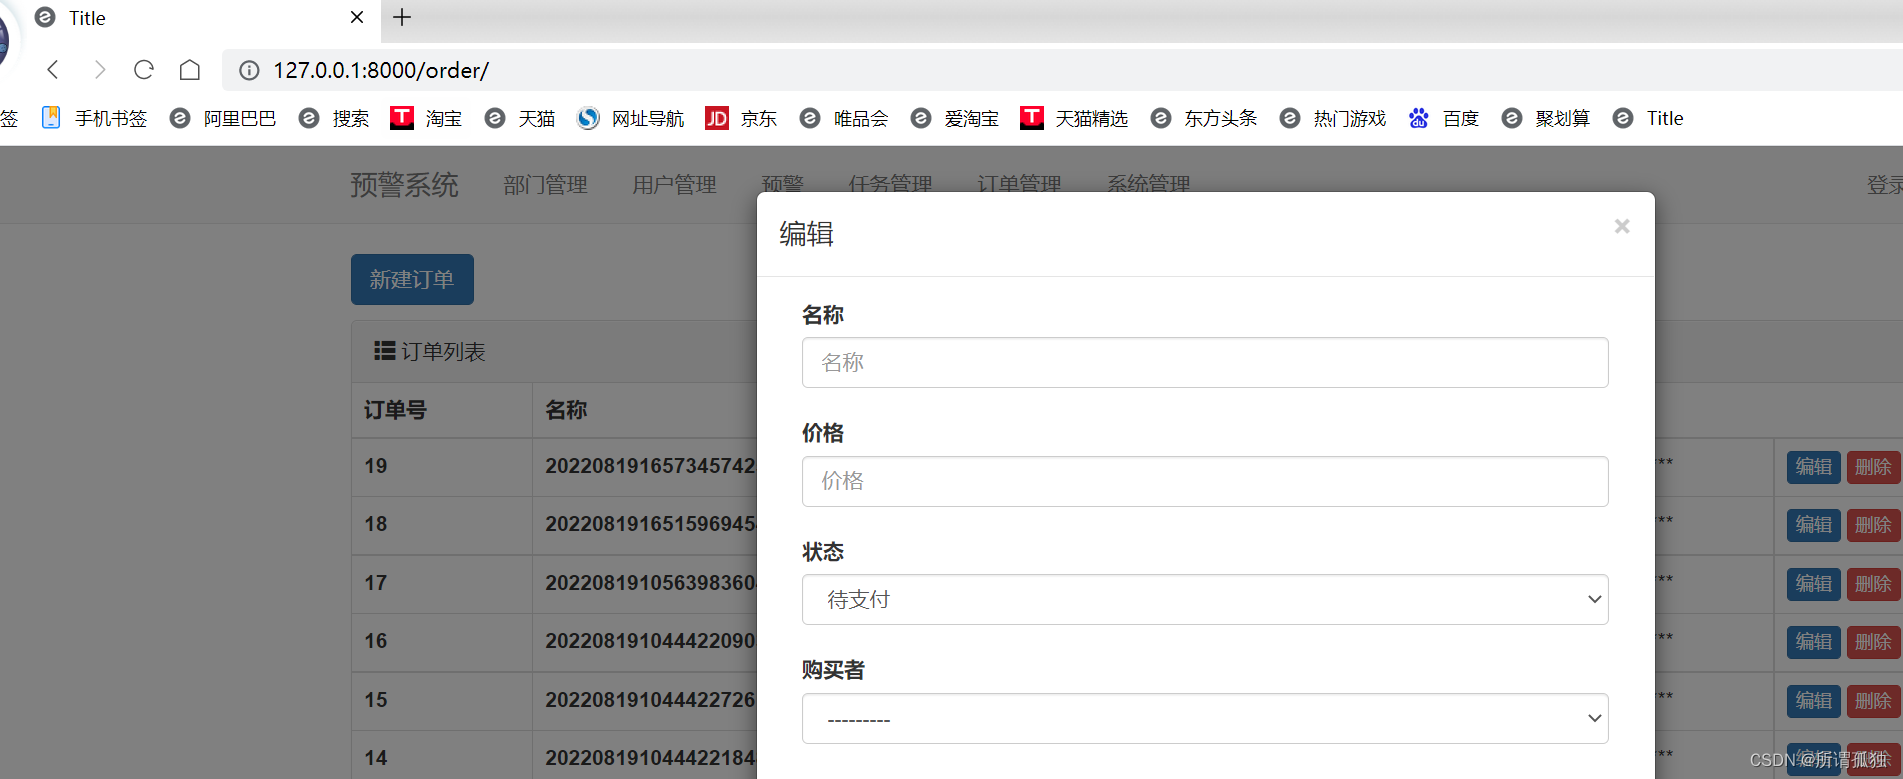Open the 东方头条 bookmark
1903x779 pixels.
pyautogui.click(x=1204, y=118)
